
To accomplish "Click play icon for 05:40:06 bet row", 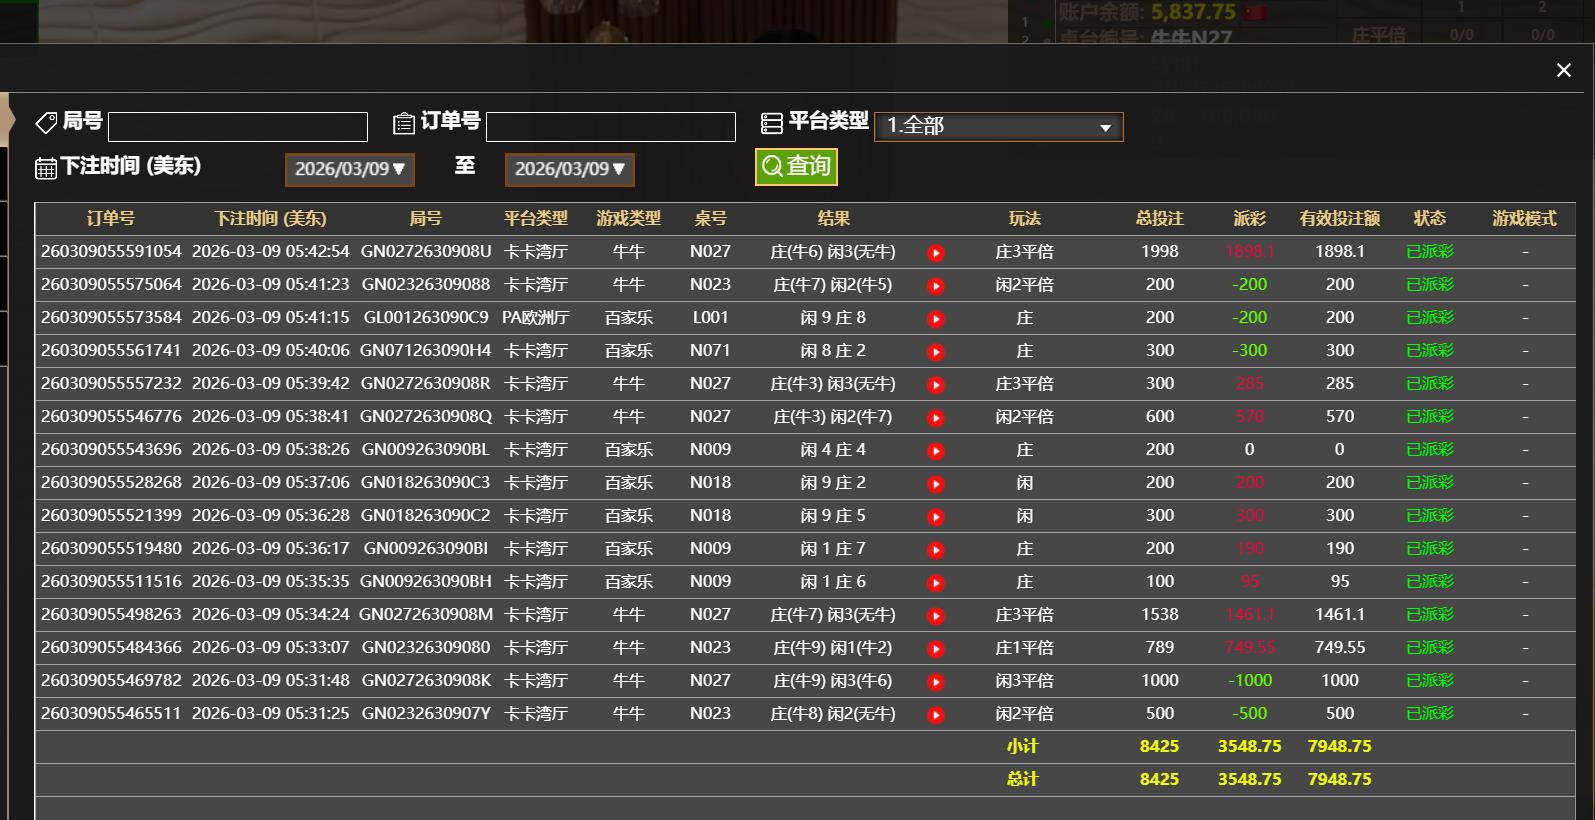I will click(x=936, y=352).
